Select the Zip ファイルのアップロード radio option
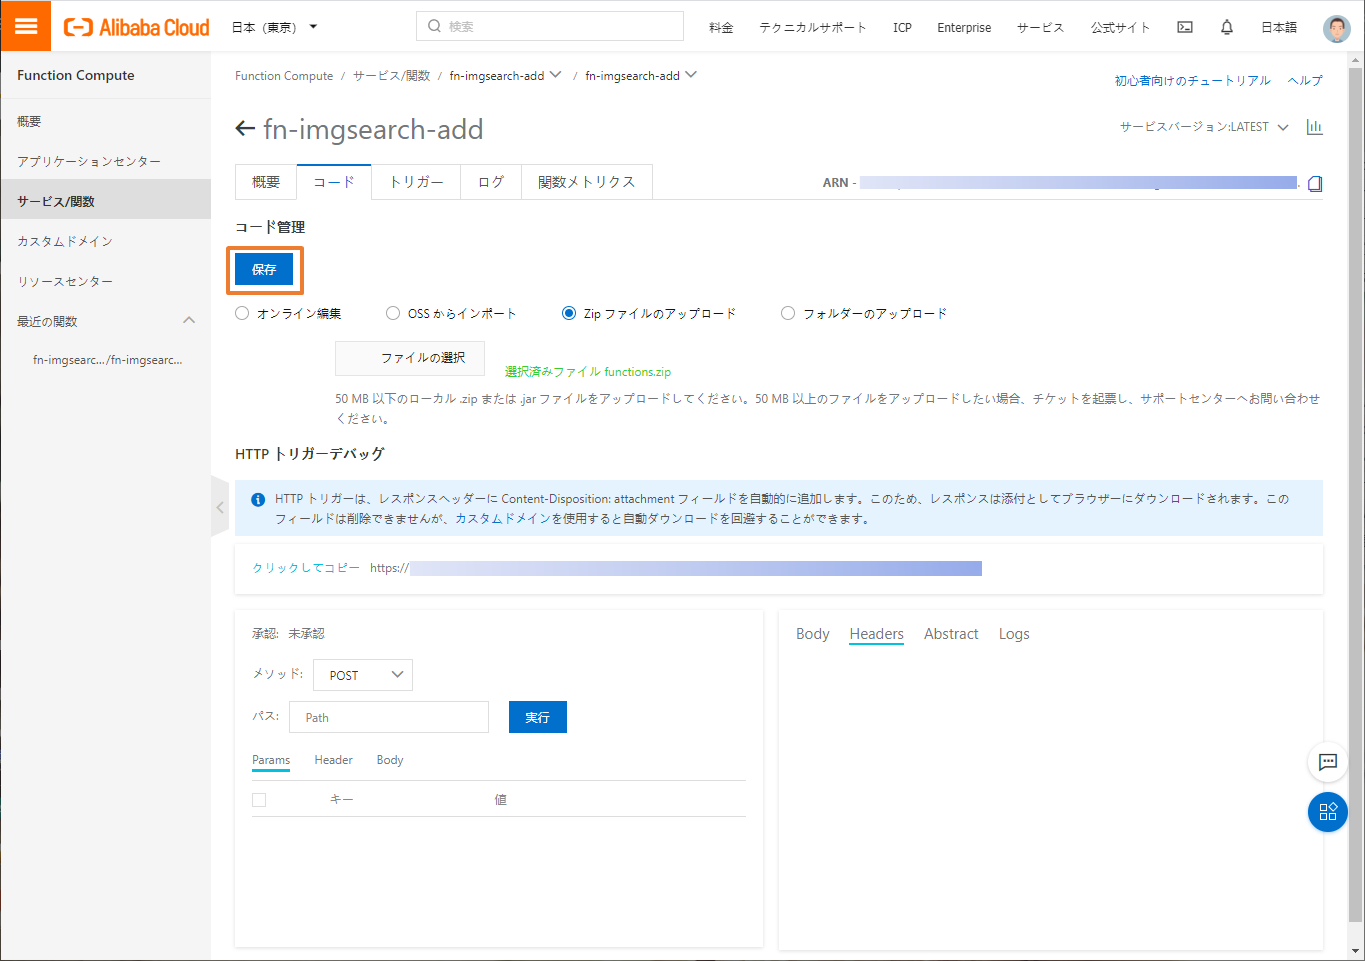This screenshot has width=1365, height=961. (569, 313)
